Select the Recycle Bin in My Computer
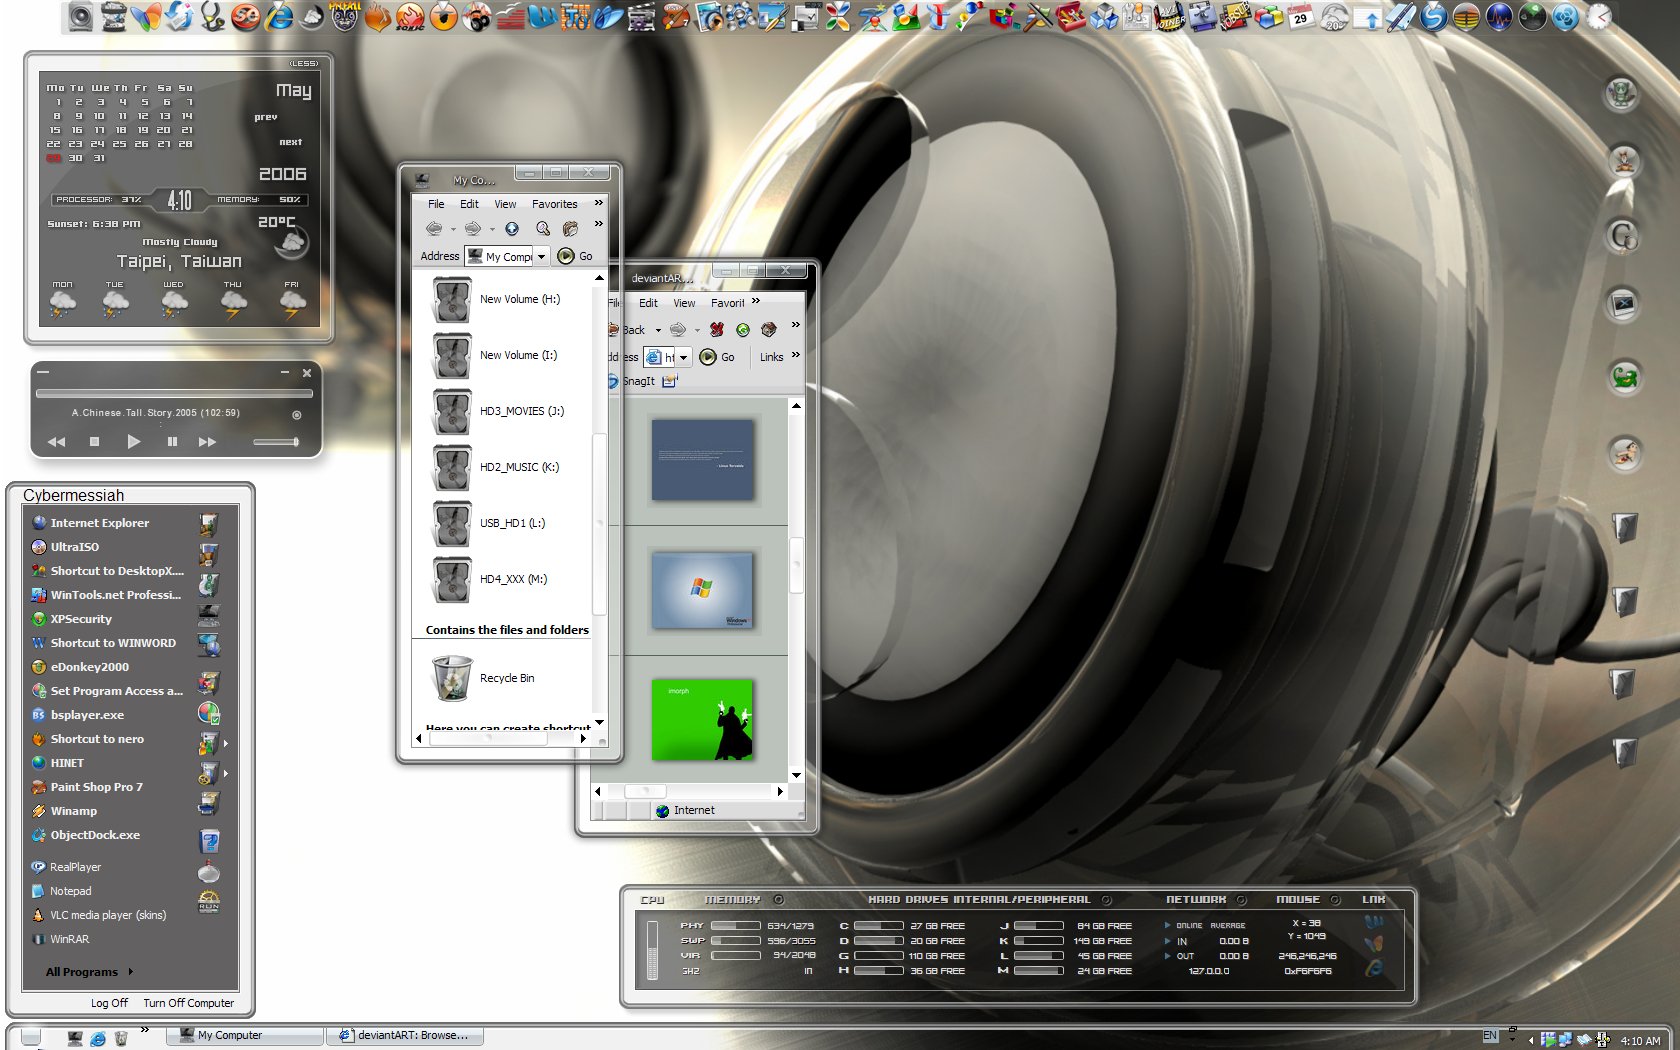 pos(484,678)
